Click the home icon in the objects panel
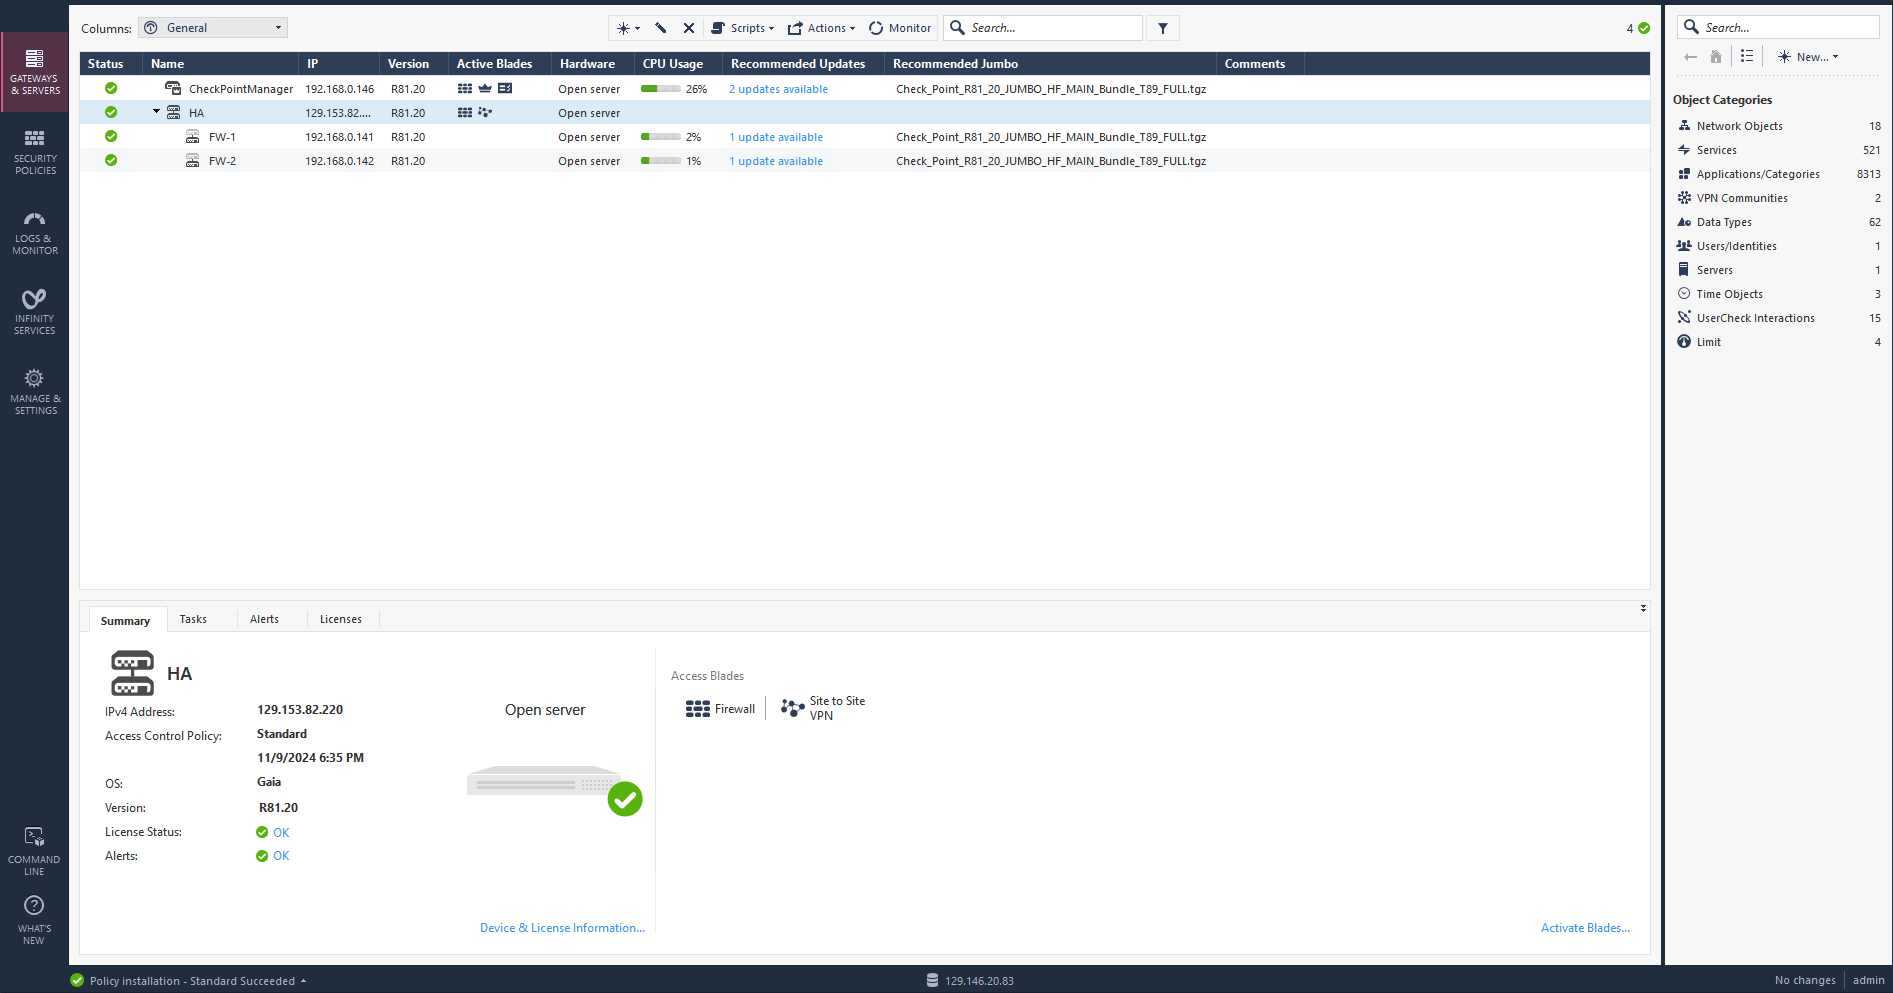Image resolution: width=1893 pixels, height=993 pixels. pyautogui.click(x=1716, y=57)
